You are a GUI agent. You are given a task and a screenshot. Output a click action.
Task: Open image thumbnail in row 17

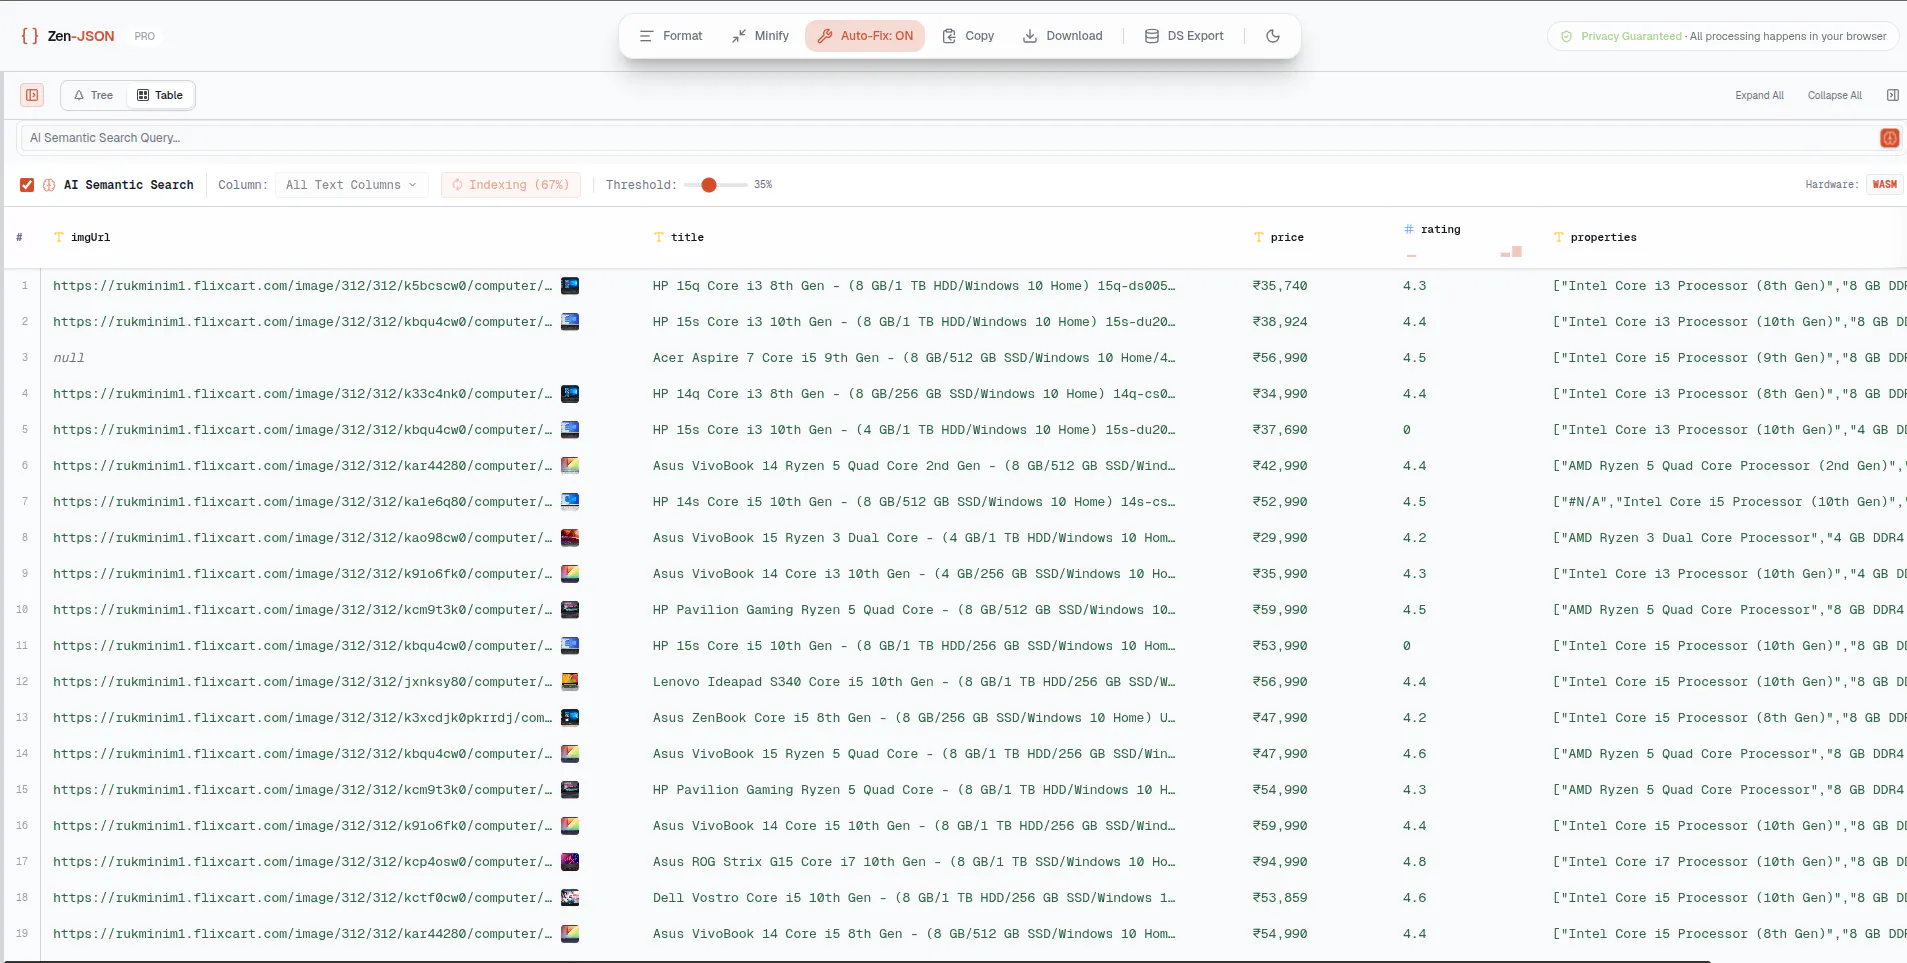tap(570, 862)
